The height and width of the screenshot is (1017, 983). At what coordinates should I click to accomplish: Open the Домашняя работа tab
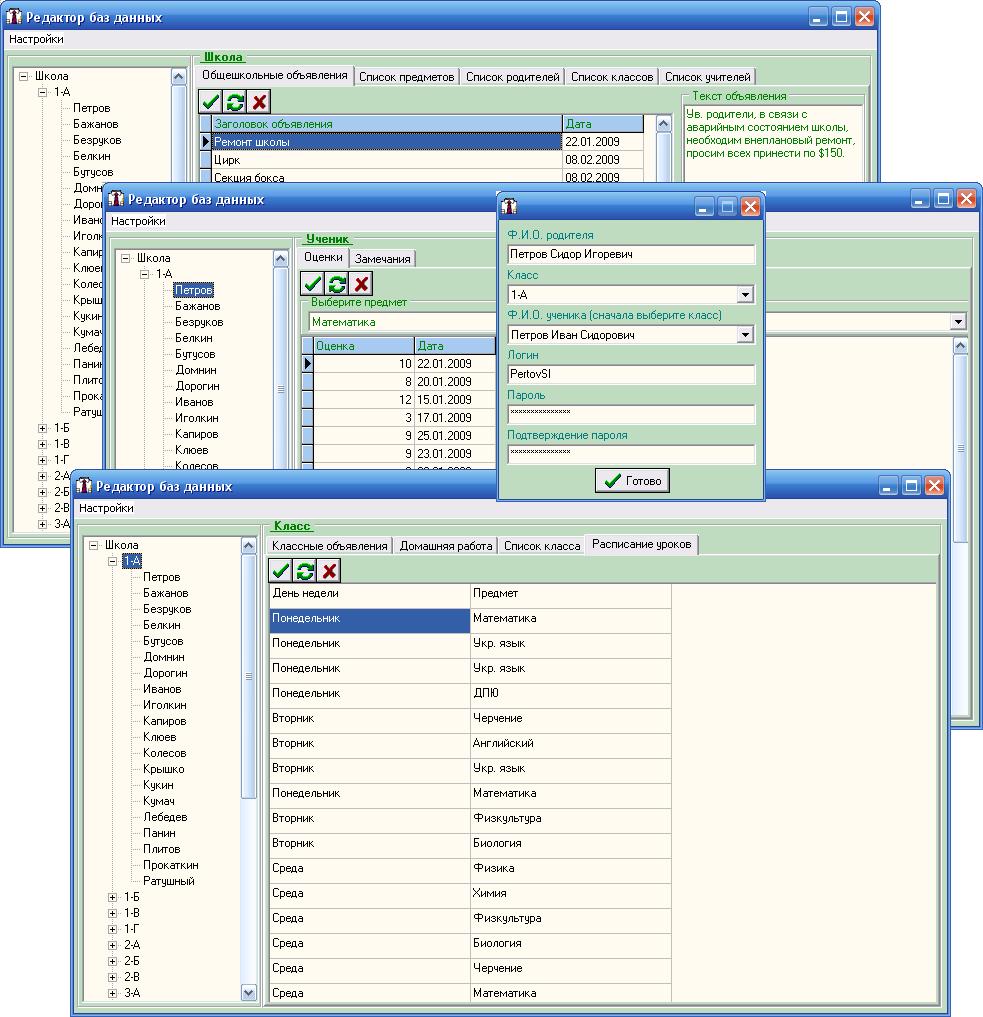tap(446, 546)
